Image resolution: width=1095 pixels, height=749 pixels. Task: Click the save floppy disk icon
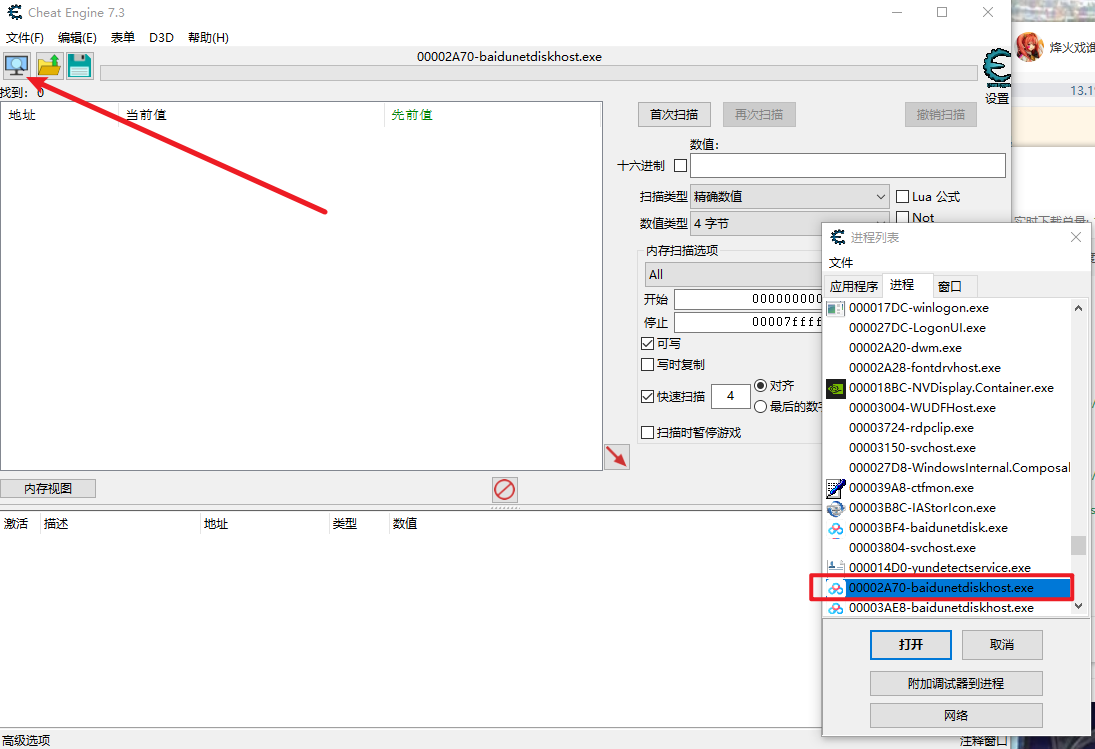[x=79, y=66]
